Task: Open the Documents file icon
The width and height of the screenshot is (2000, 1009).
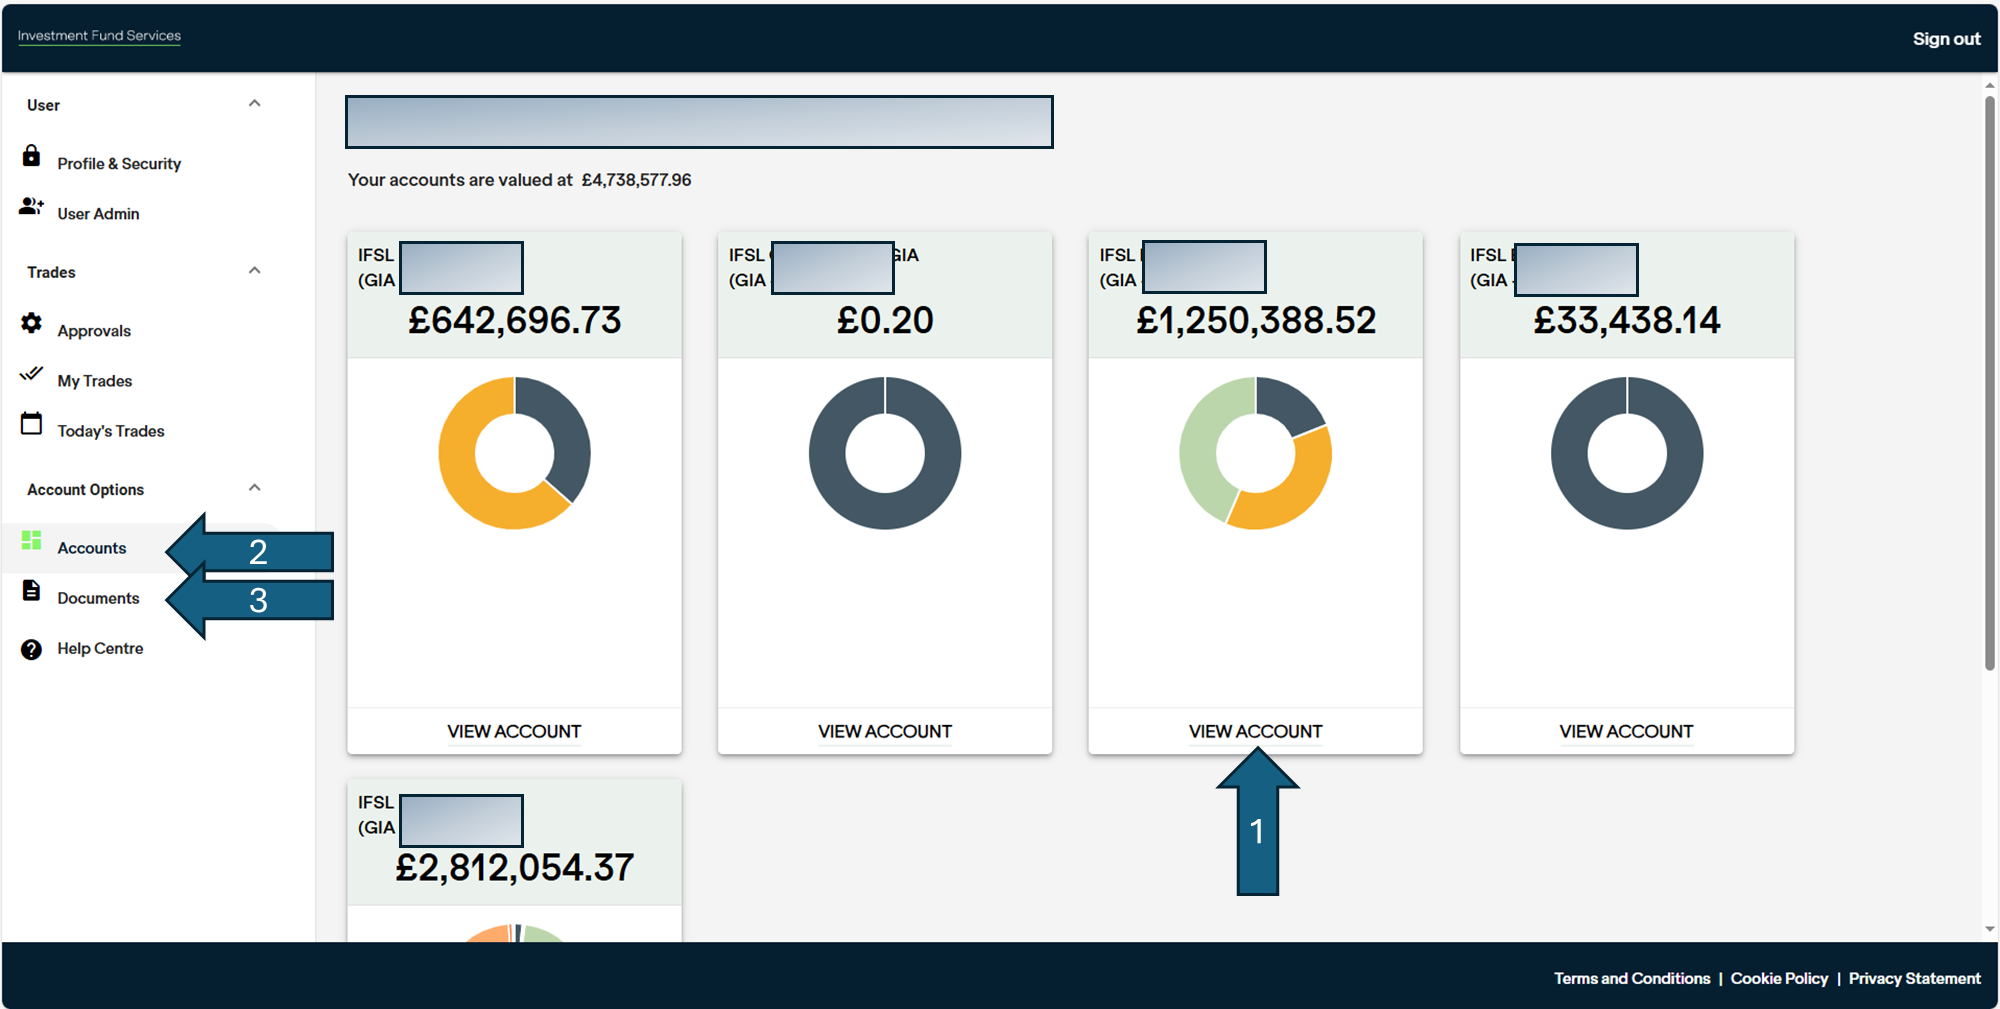Action: point(32,590)
